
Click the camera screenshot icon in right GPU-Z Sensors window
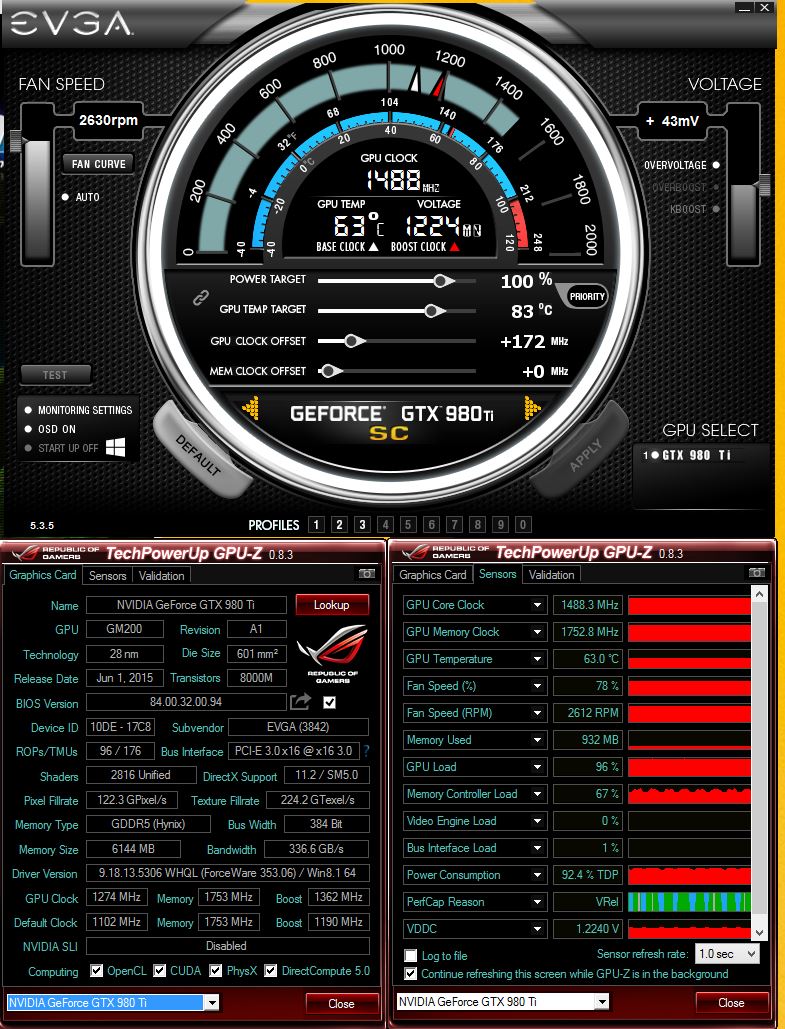pos(757,573)
